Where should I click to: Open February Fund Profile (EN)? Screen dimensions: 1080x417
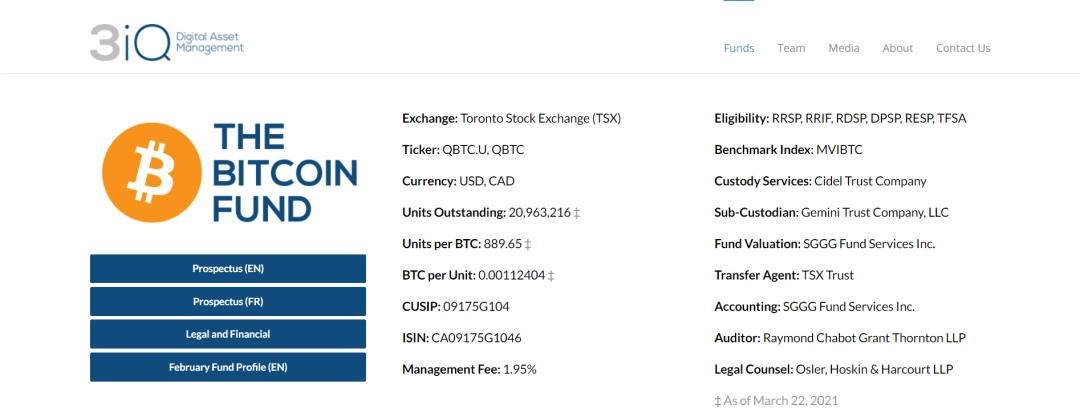click(228, 367)
